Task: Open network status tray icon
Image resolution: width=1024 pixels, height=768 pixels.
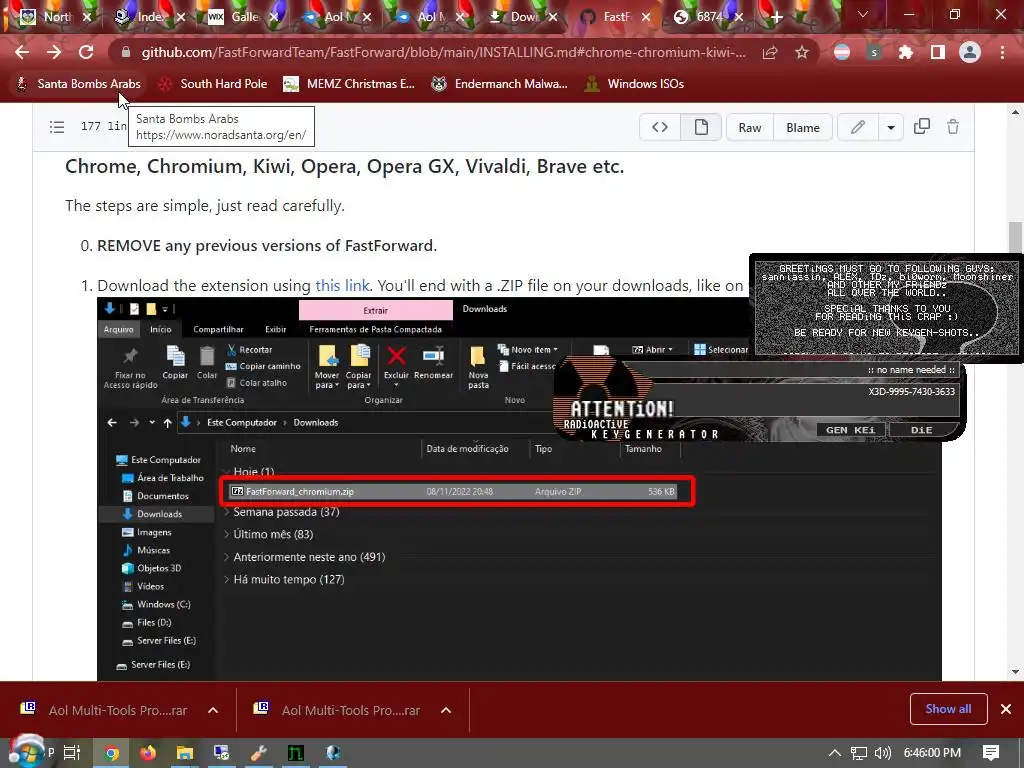Action: pos(859,753)
